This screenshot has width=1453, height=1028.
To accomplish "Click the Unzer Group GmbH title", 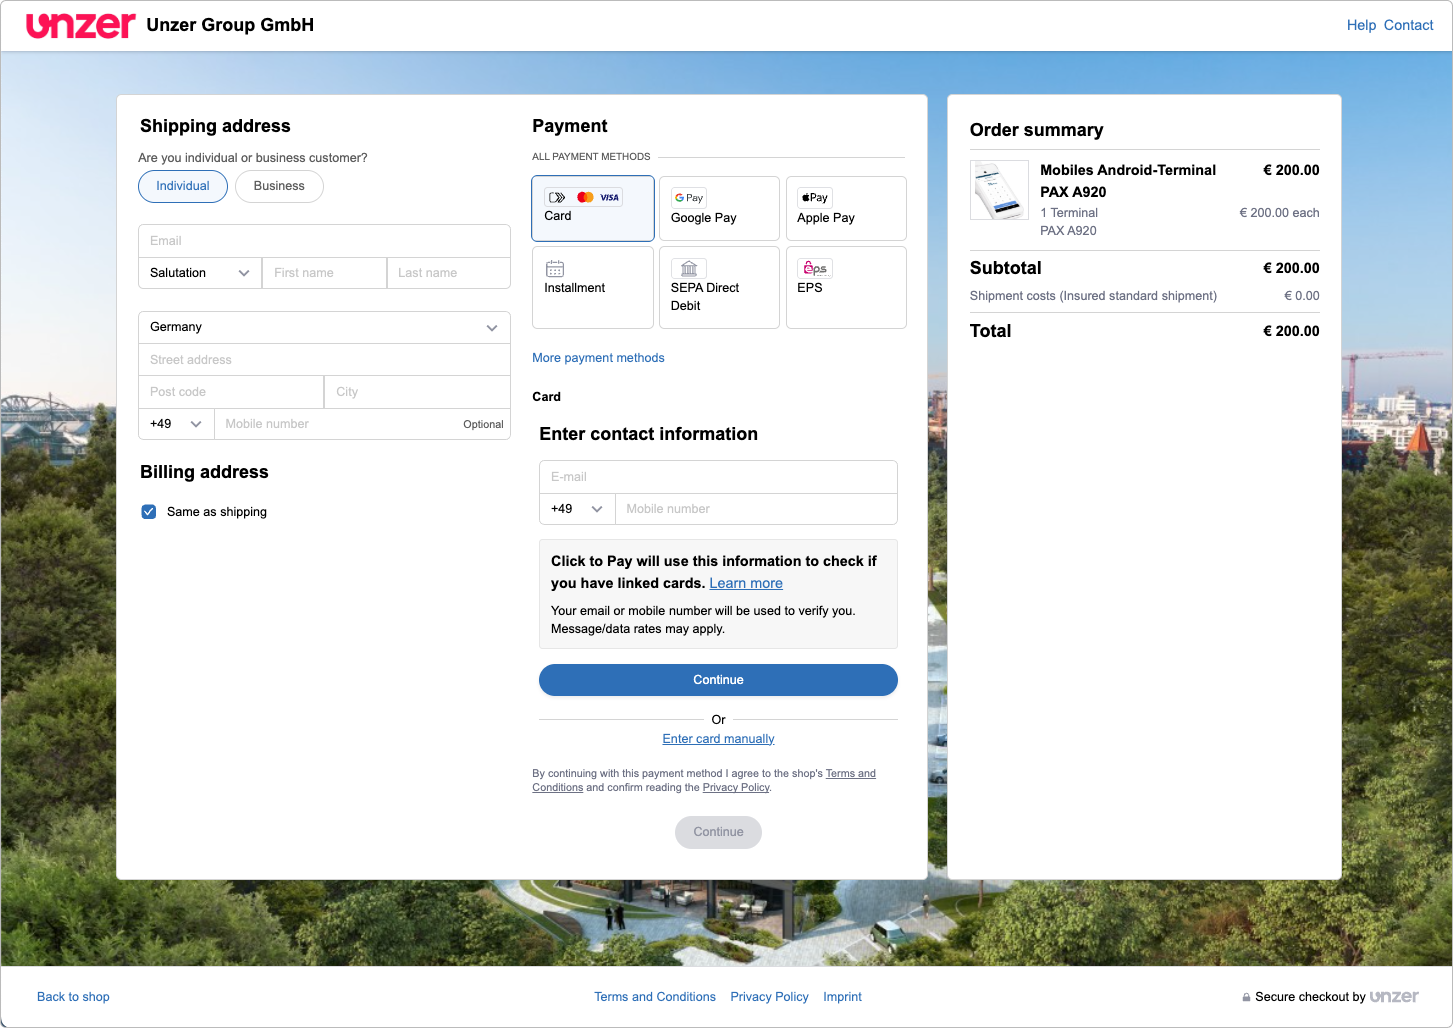I will [x=230, y=25].
